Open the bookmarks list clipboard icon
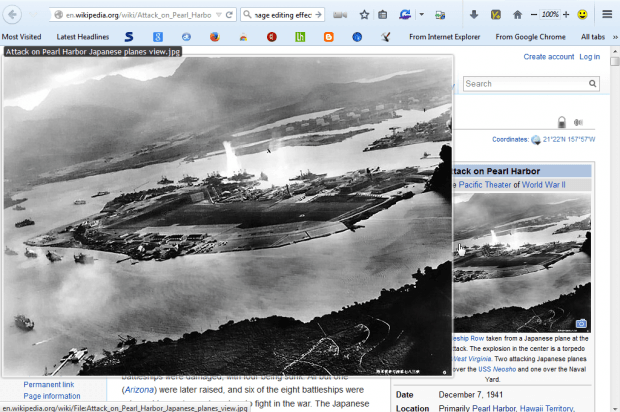Image resolution: width=620 pixels, height=412 pixels. pos(382,15)
